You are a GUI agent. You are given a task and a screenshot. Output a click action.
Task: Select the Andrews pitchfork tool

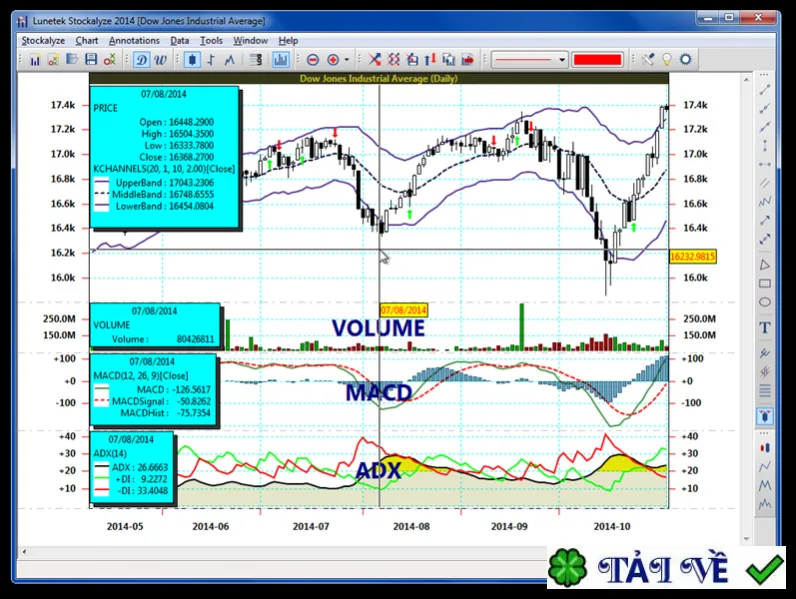[x=765, y=353]
